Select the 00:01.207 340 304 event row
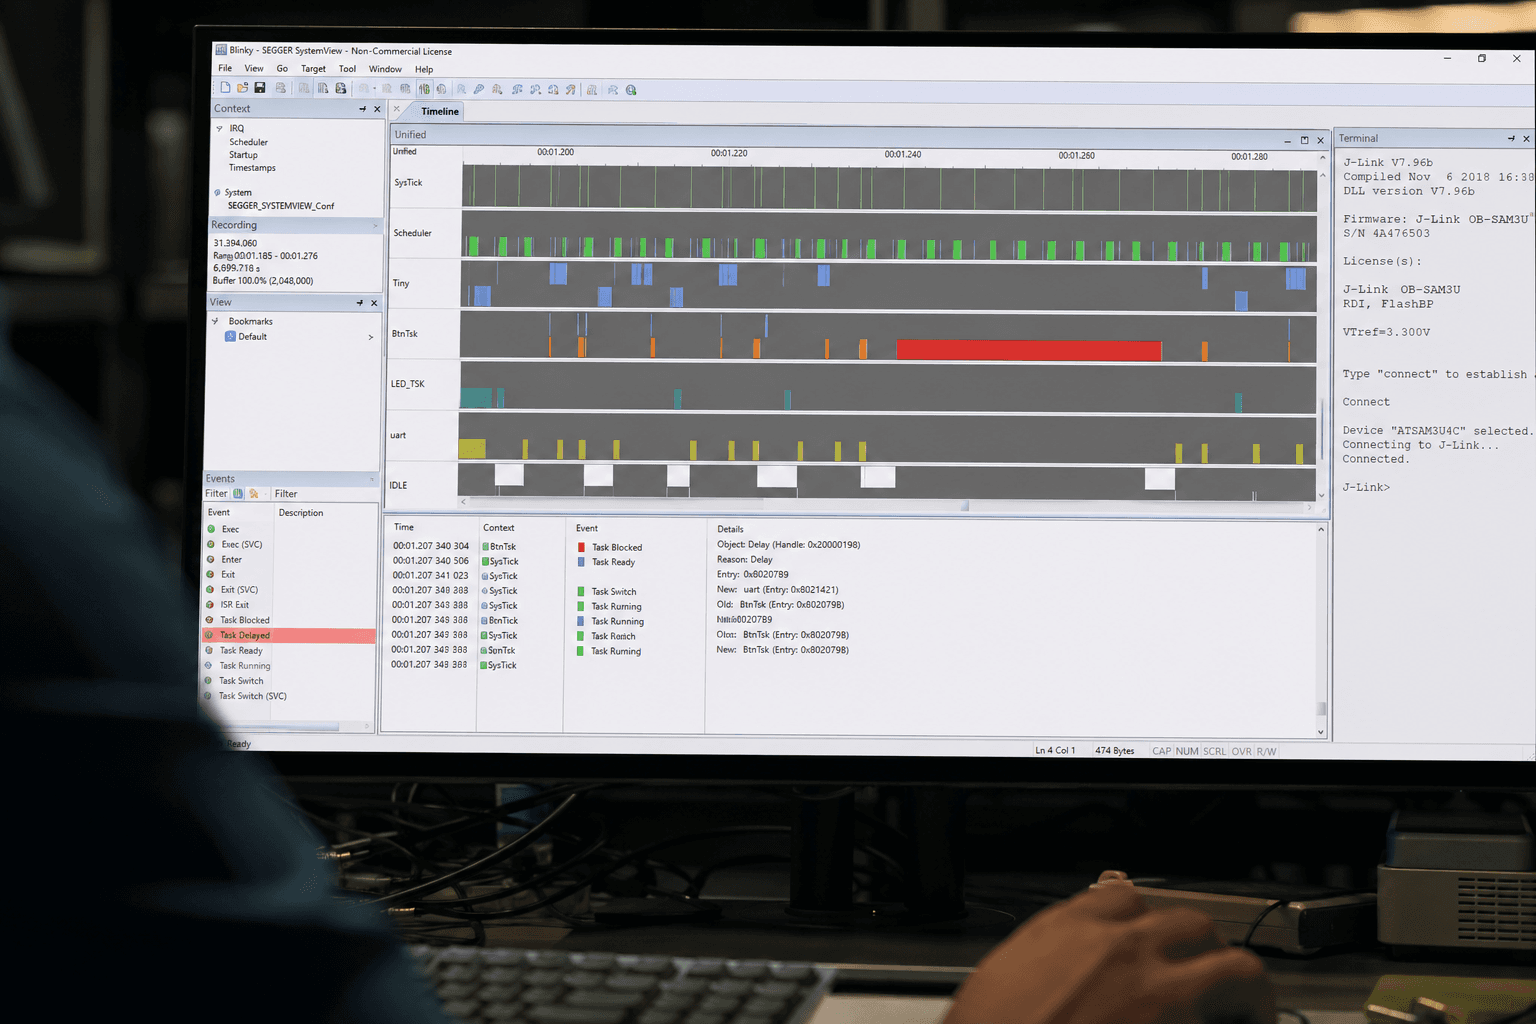 (x=850, y=546)
